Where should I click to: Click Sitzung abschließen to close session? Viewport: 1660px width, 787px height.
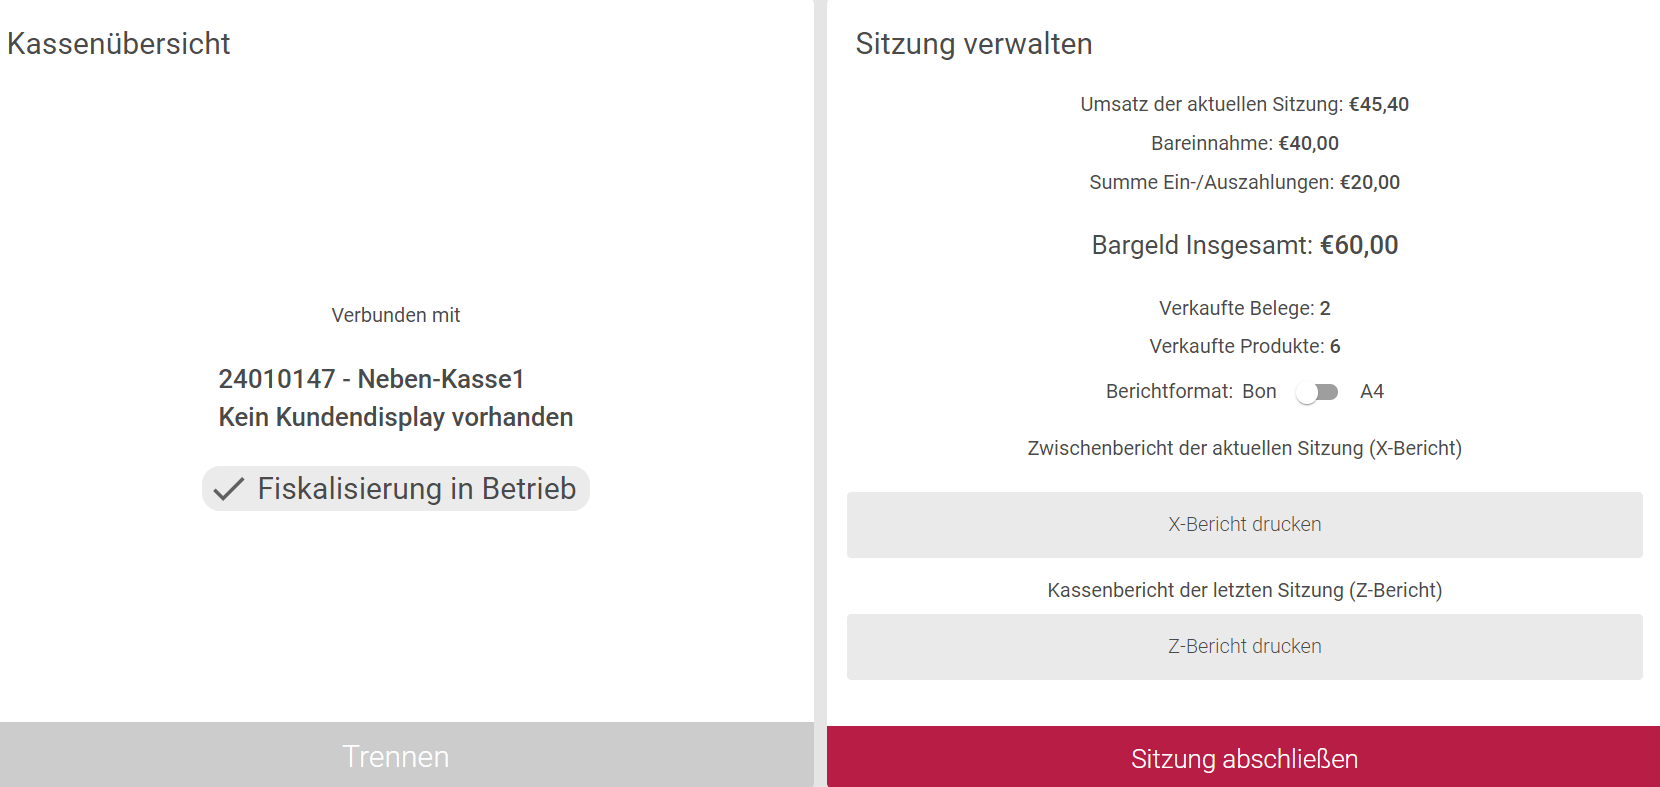(1243, 758)
